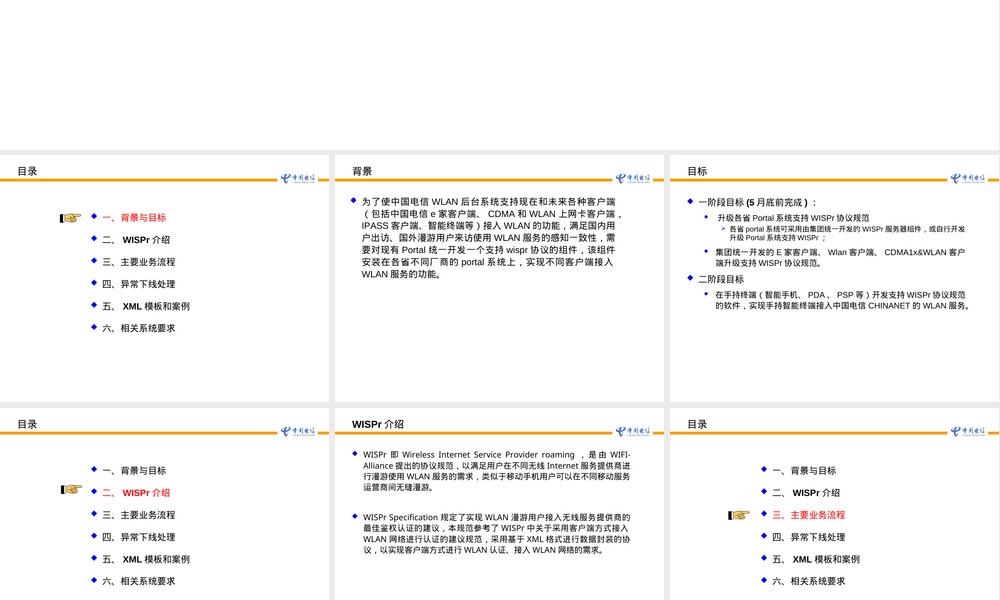Click 四、异常下线处理 on slide with red 主要业务流程

808,537
